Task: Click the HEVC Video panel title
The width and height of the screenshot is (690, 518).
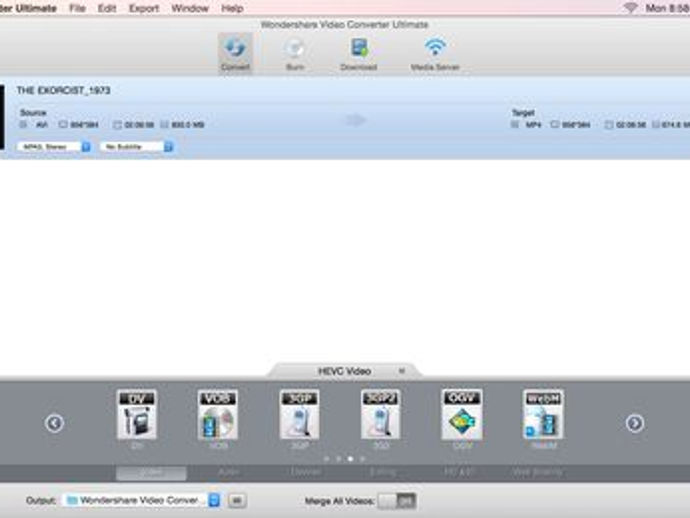Action: [x=344, y=371]
